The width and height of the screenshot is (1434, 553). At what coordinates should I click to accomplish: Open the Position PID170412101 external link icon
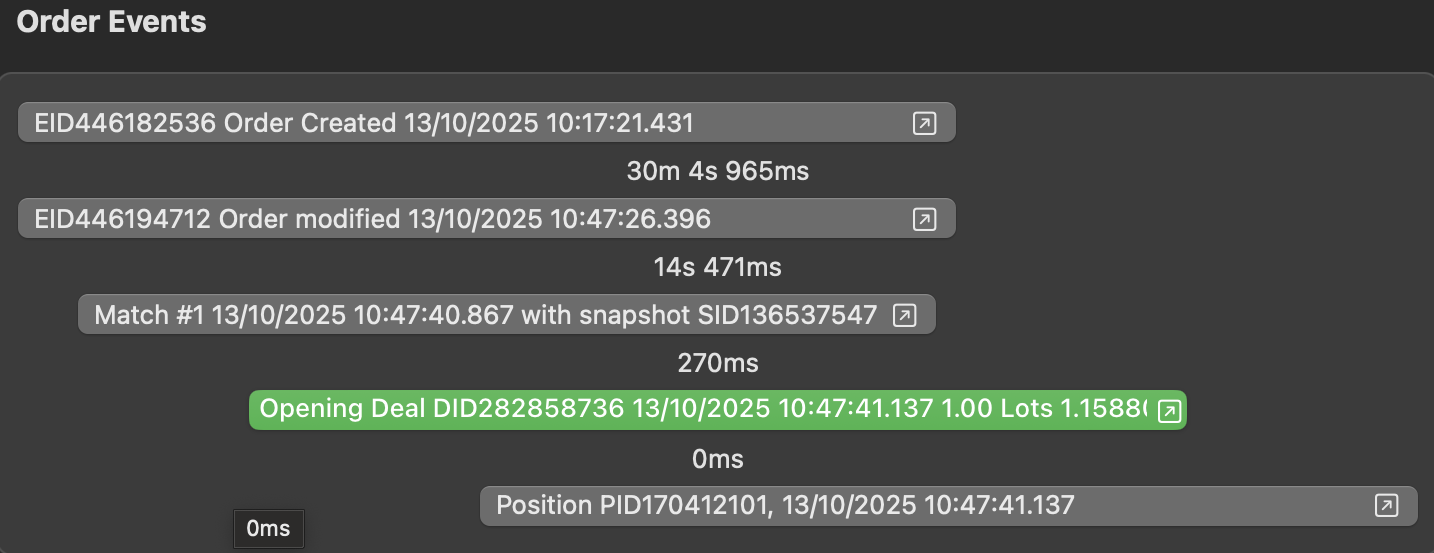pyautogui.click(x=1386, y=506)
